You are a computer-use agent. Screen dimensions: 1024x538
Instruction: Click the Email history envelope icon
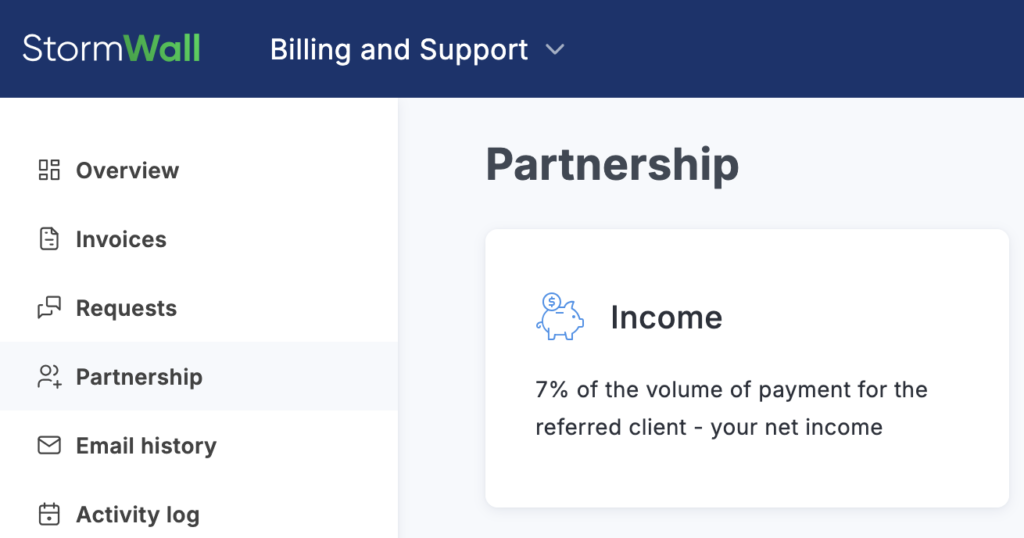[x=49, y=446]
